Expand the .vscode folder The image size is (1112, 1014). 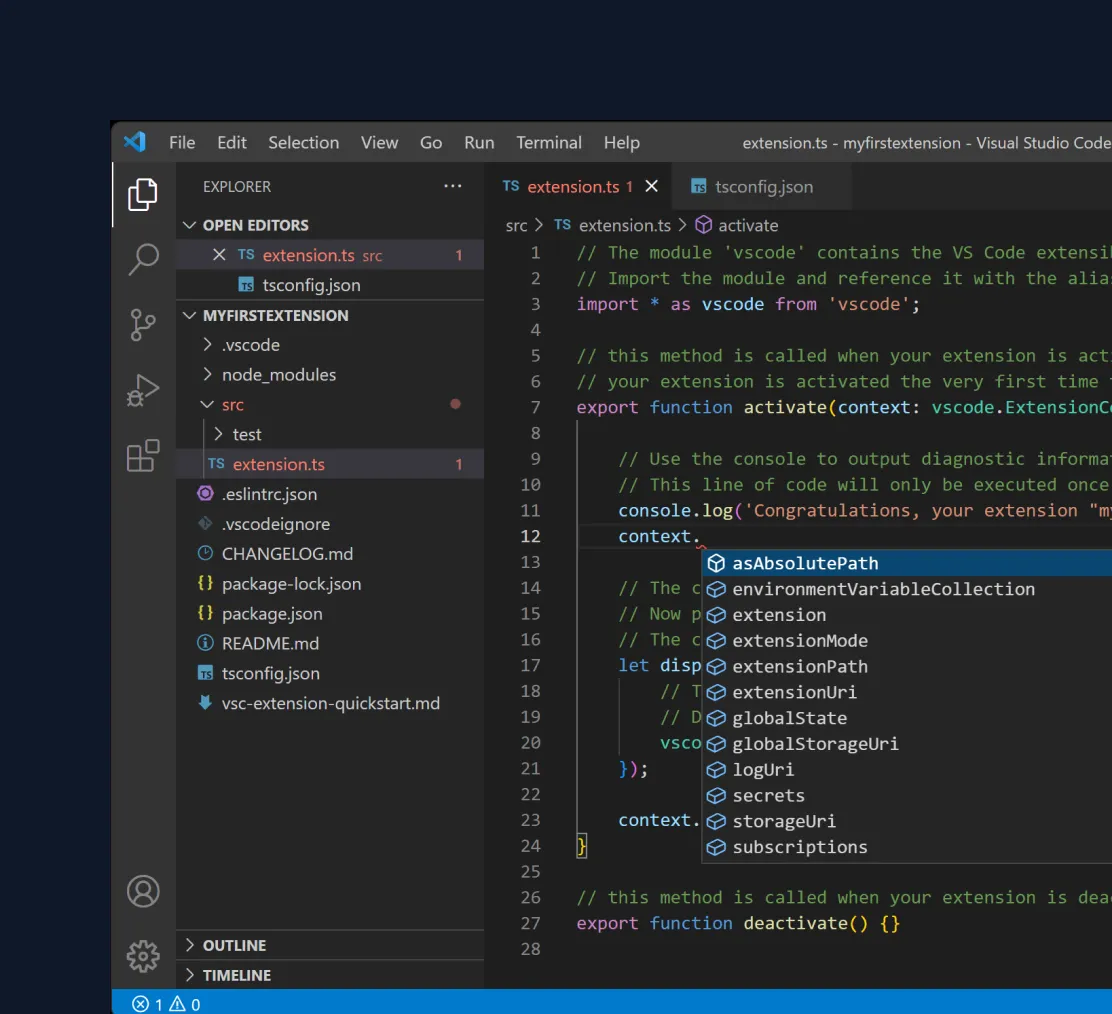(x=250, y=345)
